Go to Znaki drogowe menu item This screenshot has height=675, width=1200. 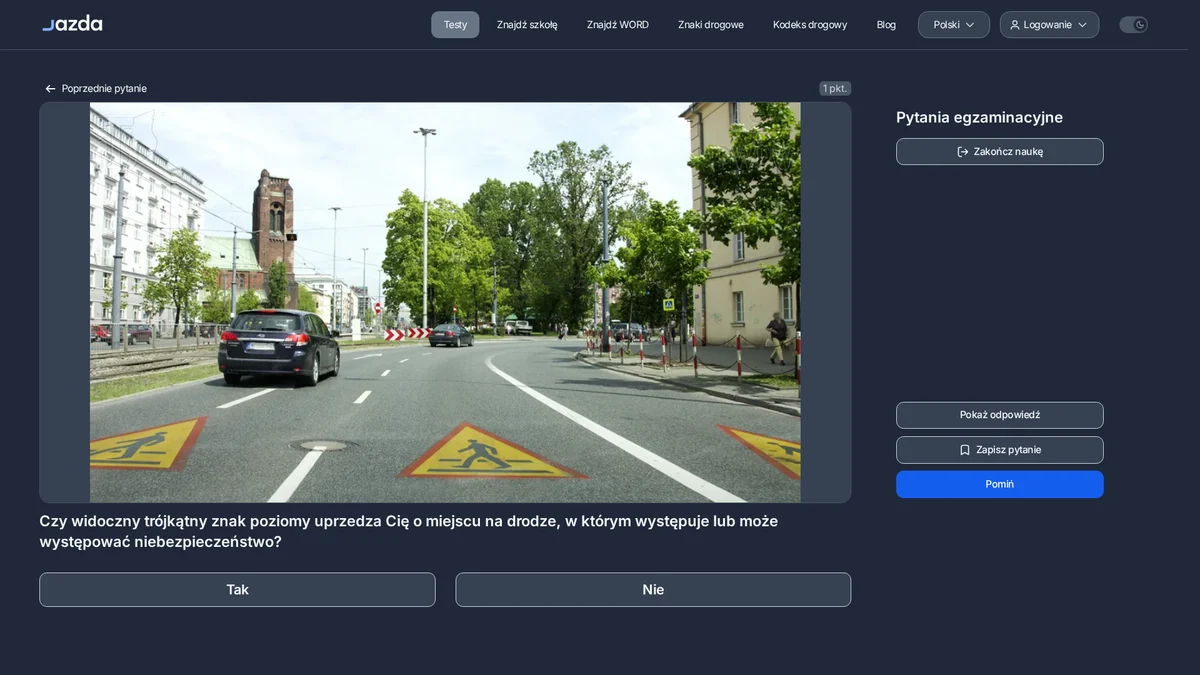coord(711,25)
